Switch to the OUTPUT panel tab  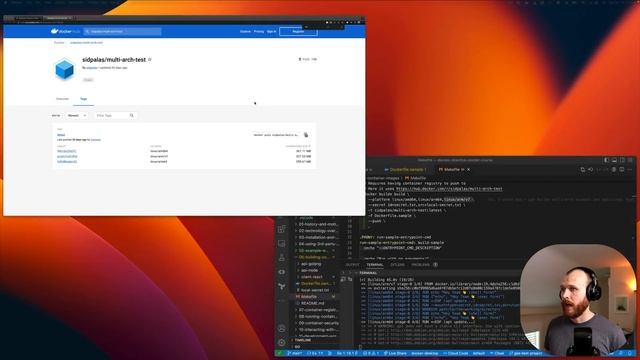click(x=352, y=265)
